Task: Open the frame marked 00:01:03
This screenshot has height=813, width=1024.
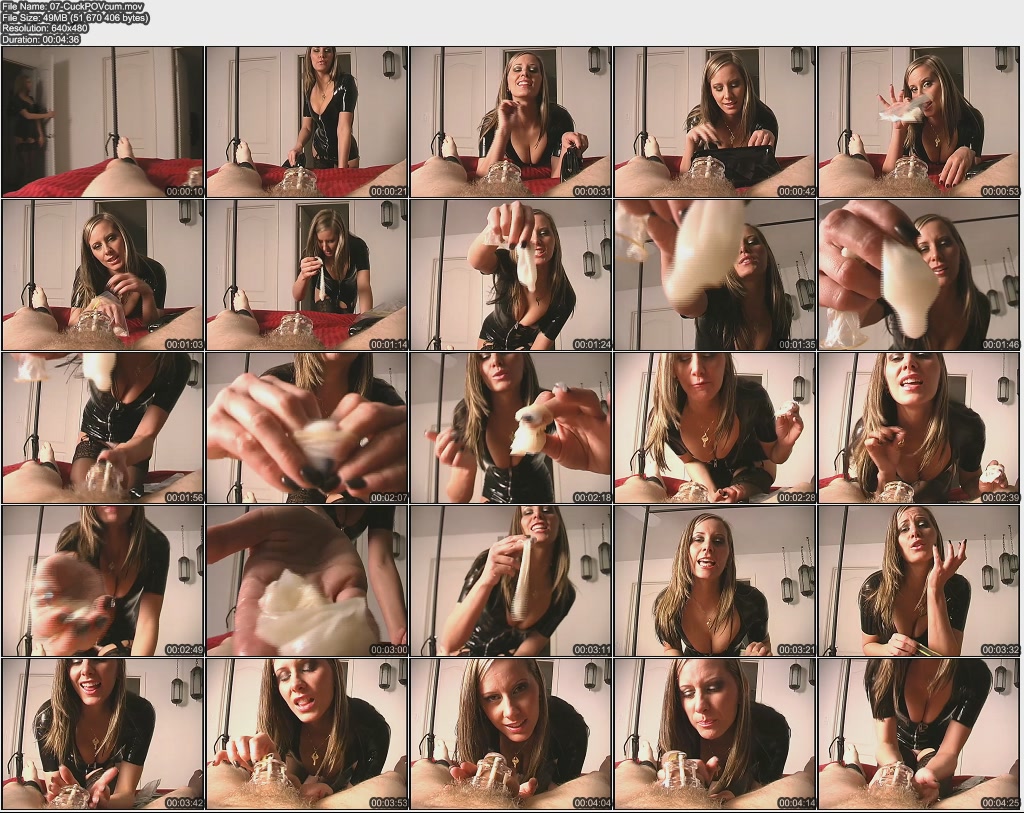Action: pos(102,274)
